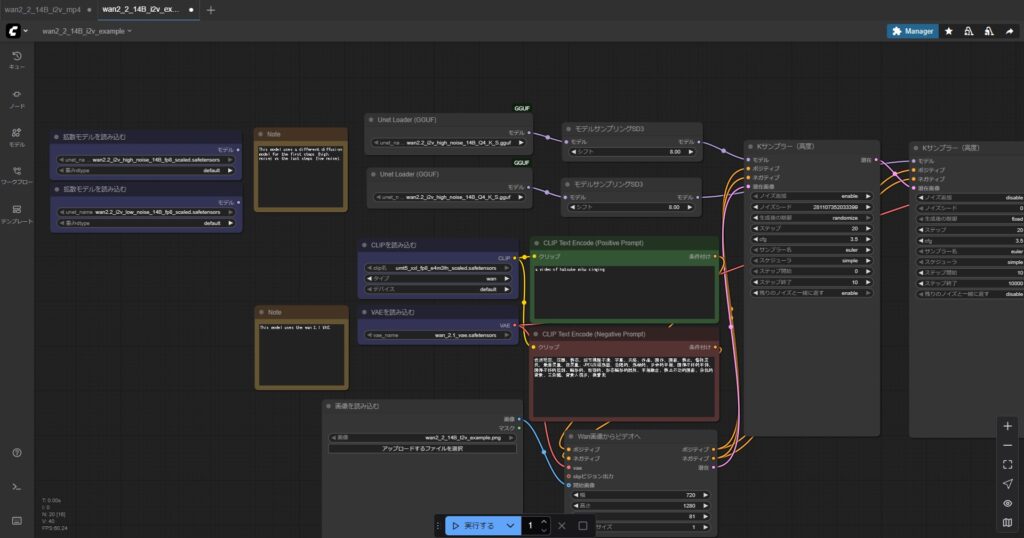Fit the workflow view to screen

1008,464
